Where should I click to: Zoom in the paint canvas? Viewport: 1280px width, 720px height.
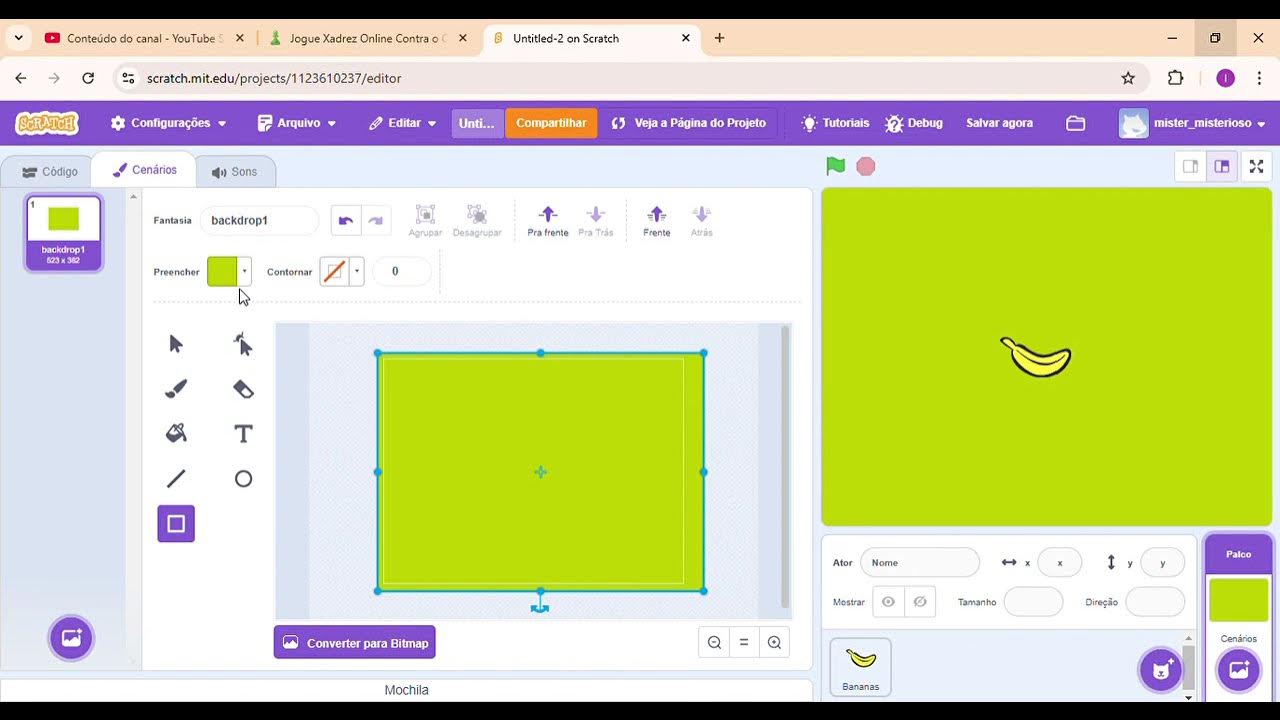click(x=774, y=643)
